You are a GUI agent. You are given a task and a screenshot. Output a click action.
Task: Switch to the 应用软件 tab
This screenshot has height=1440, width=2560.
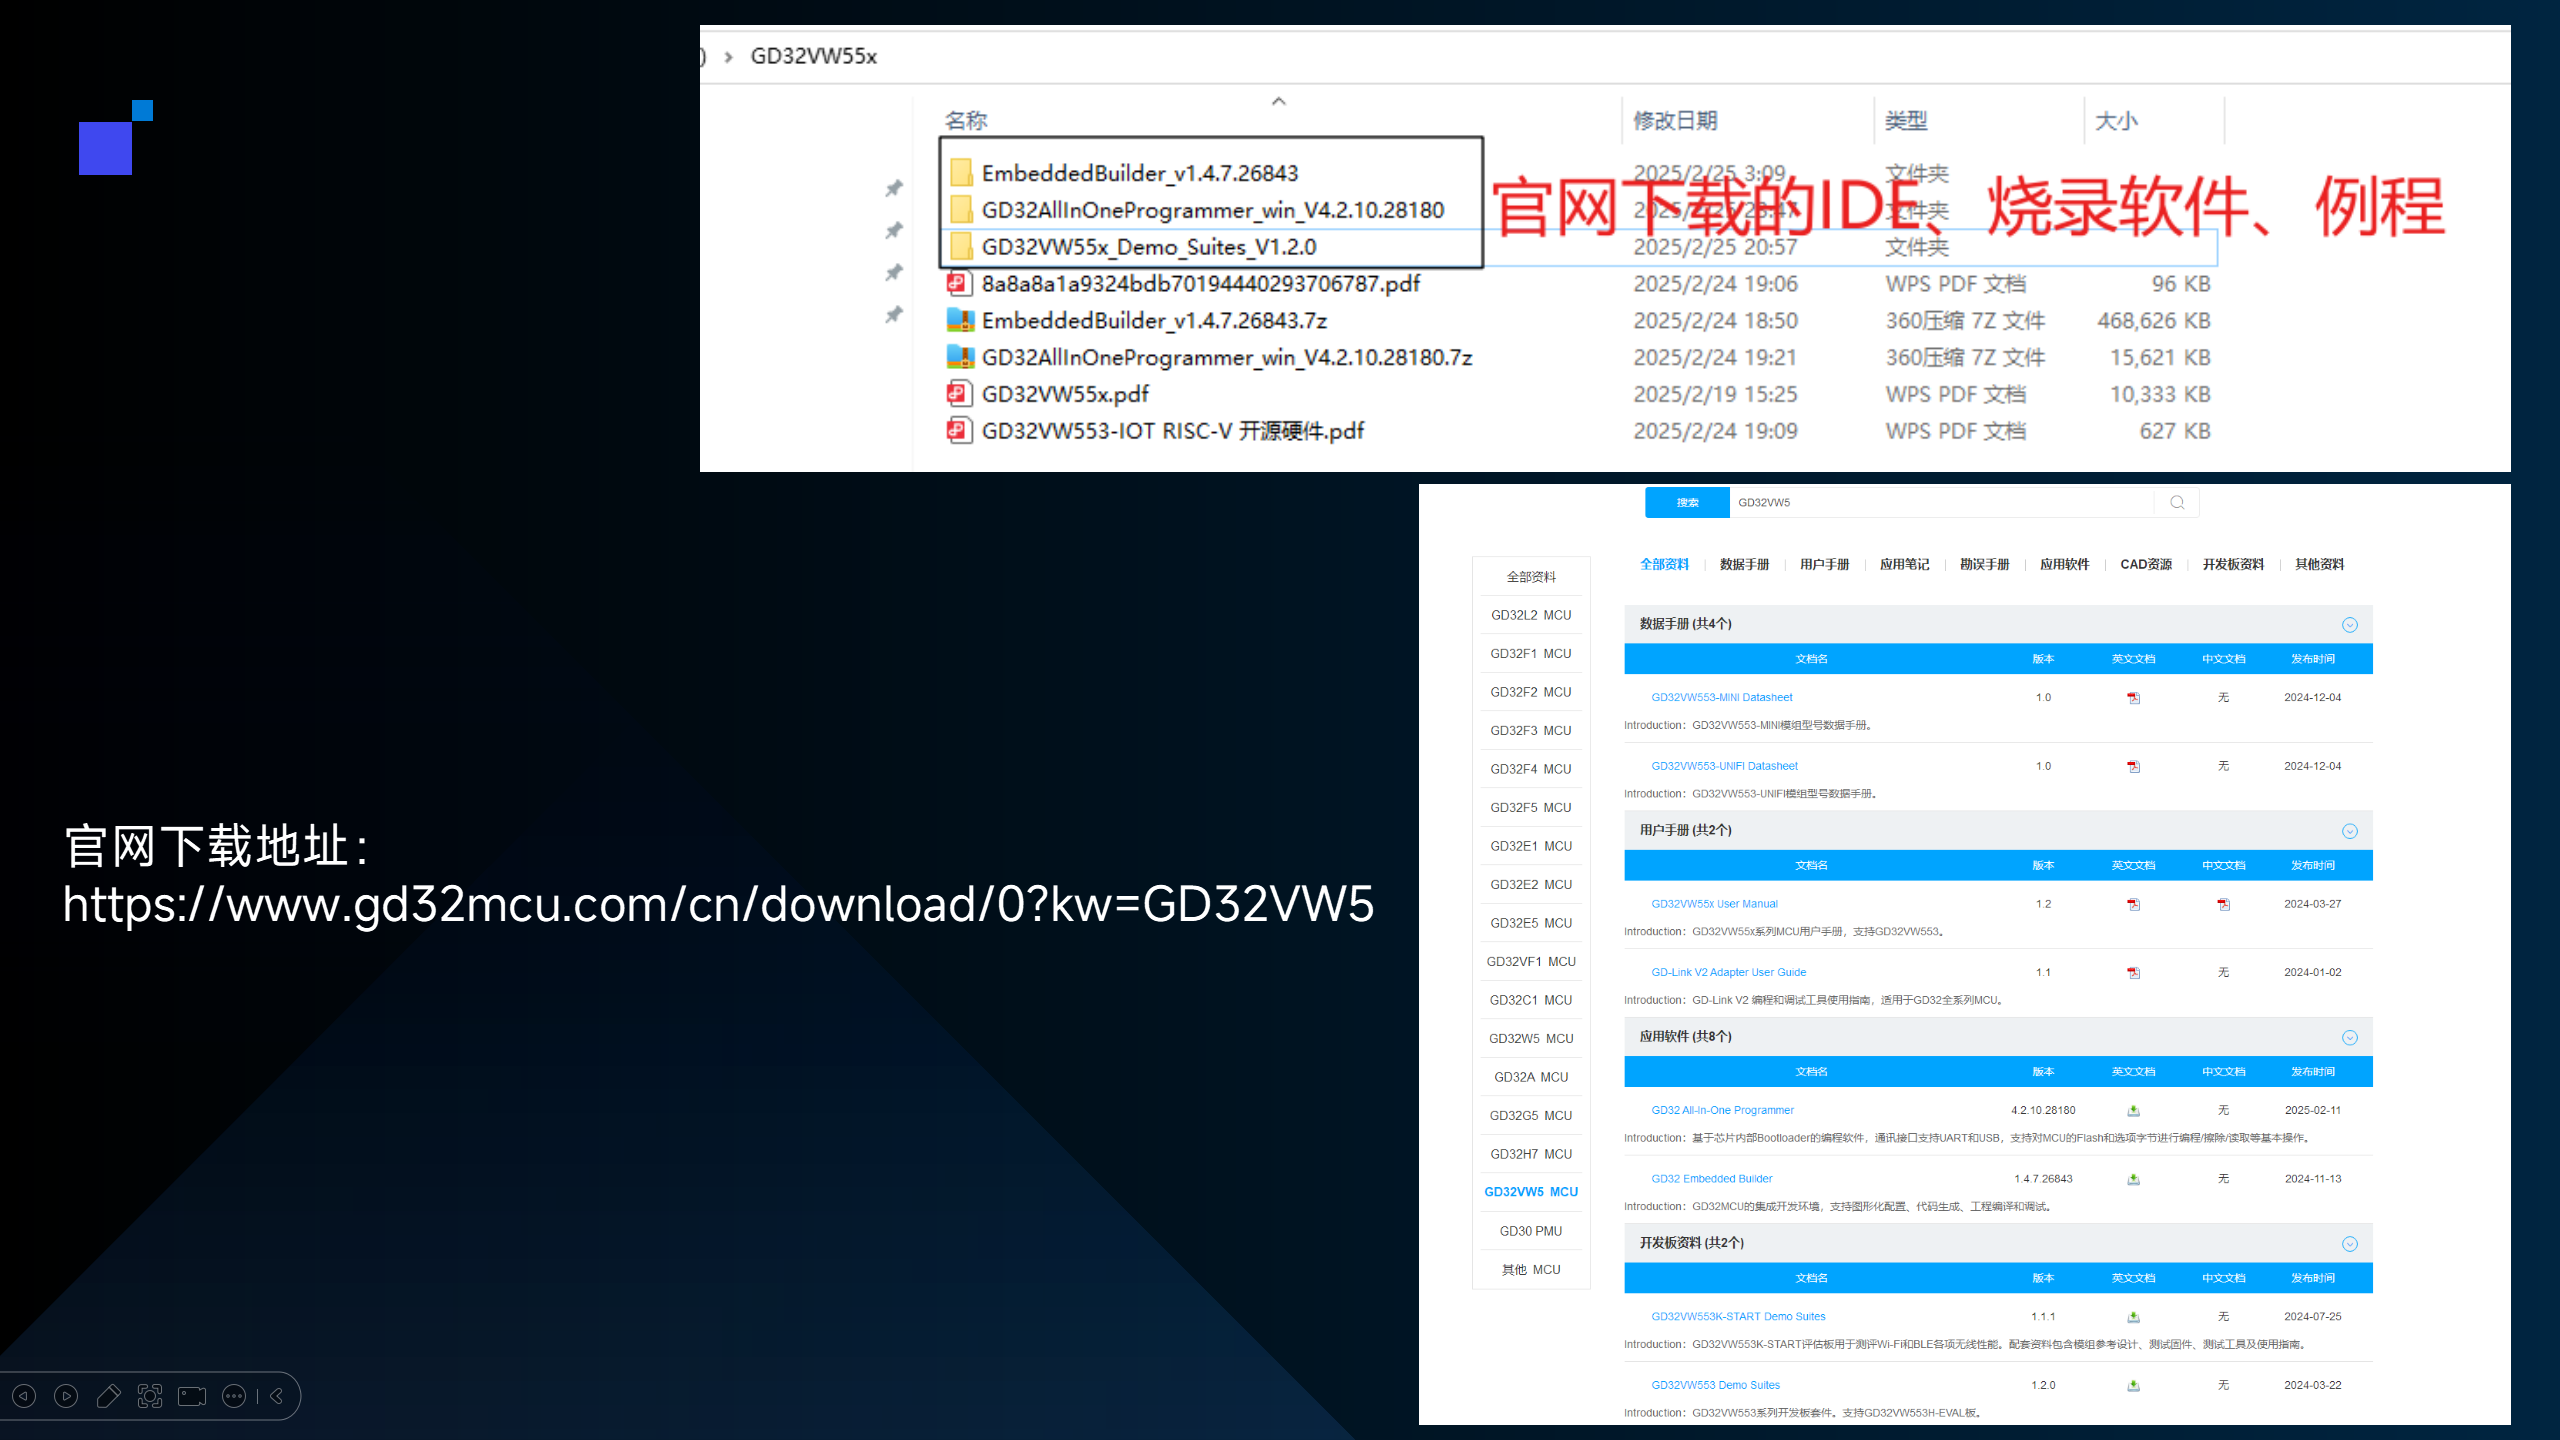click(x=2064, y=565)
